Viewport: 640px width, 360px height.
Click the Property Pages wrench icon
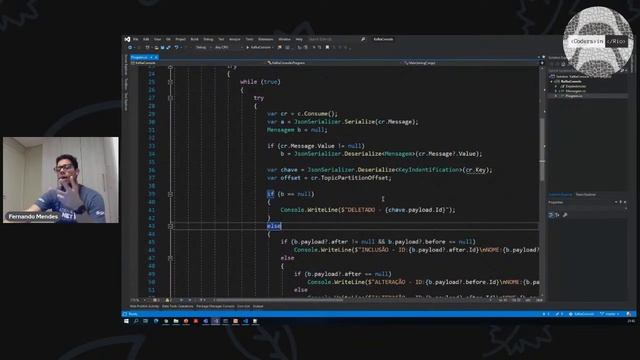(565, 215)
